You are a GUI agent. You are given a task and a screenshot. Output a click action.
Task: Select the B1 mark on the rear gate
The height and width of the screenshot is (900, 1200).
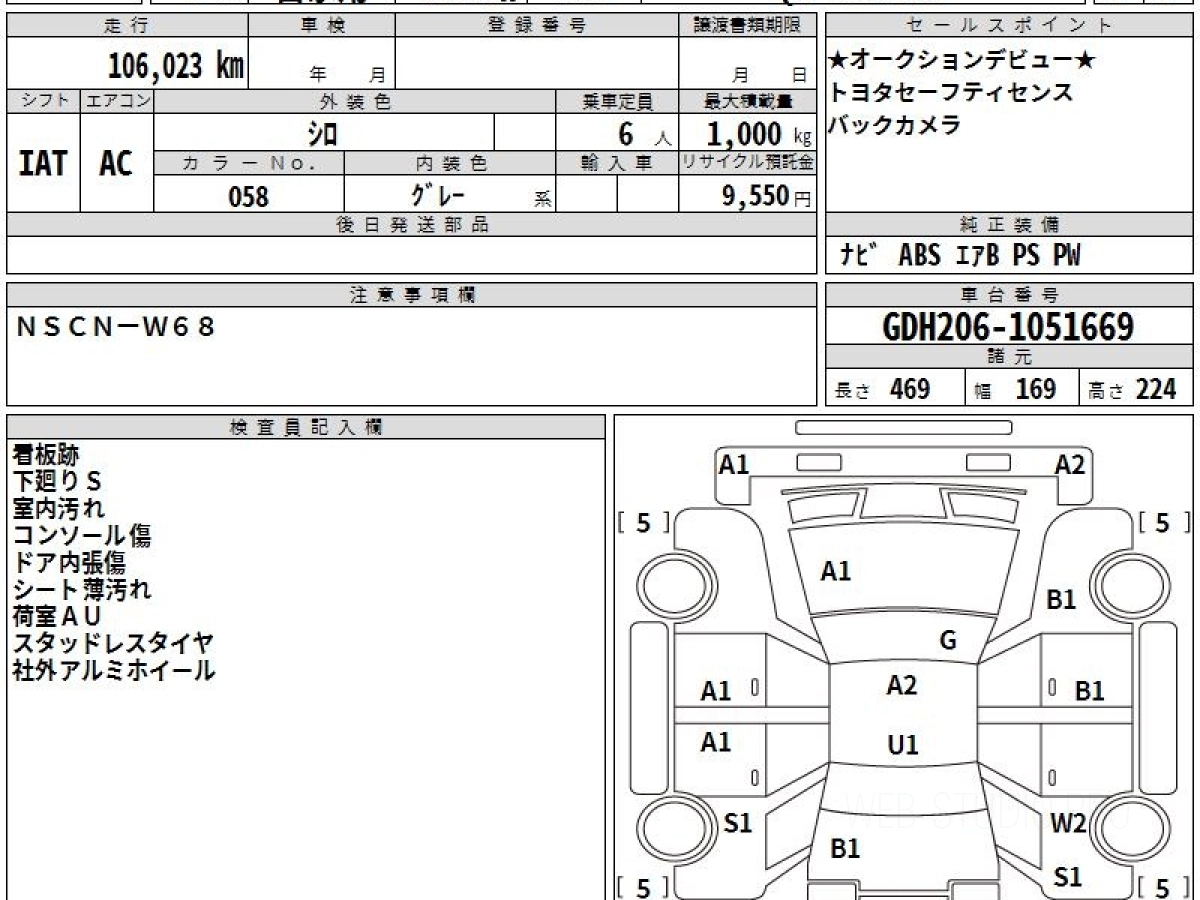click(845, 849)
